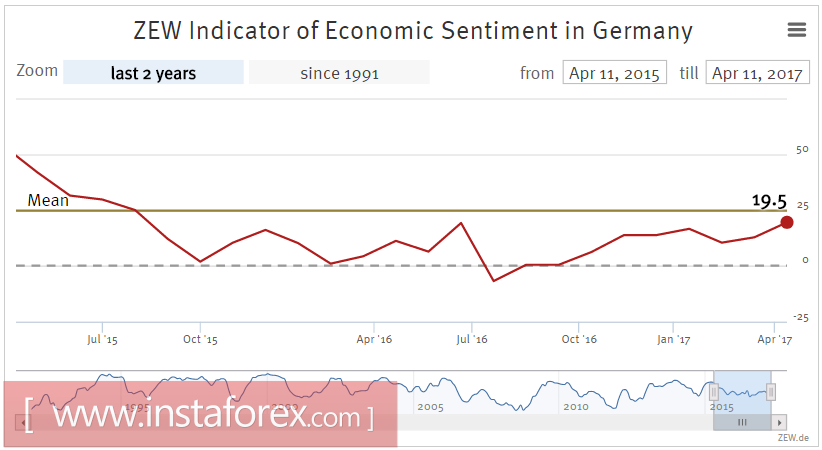Click the Jul '16 peak on line
Screen dimensions: 822x450
coord(461,223)
